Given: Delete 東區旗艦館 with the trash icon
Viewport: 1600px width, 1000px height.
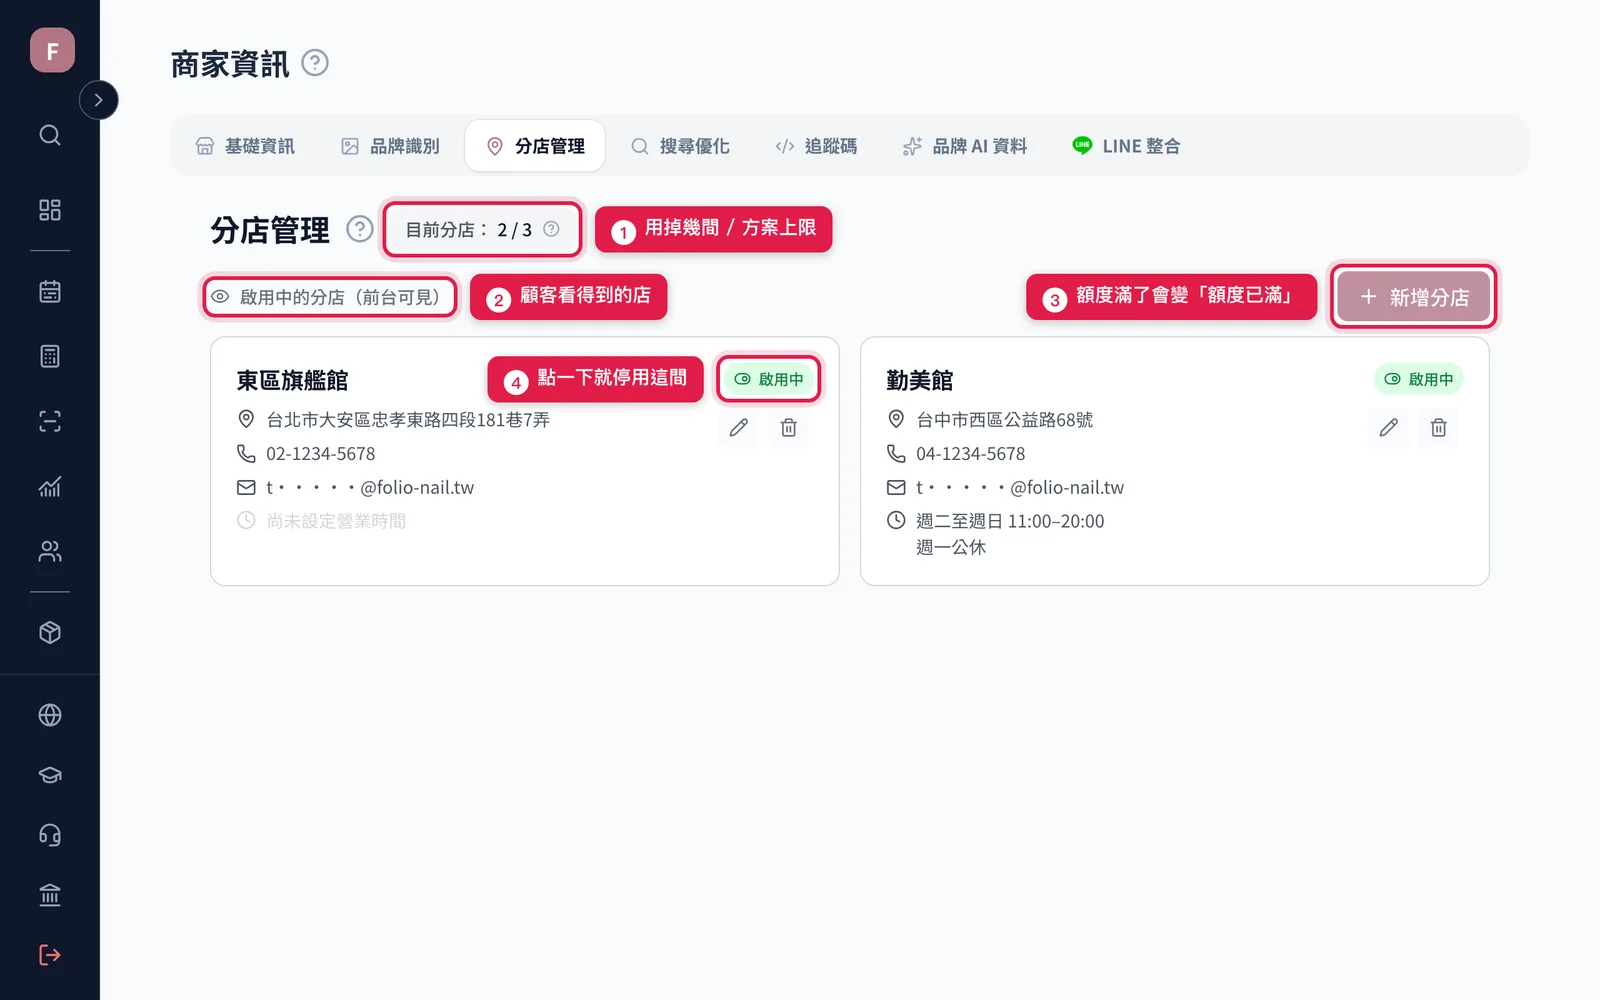Looking at the screenshot, I should (x=789, y=428).
